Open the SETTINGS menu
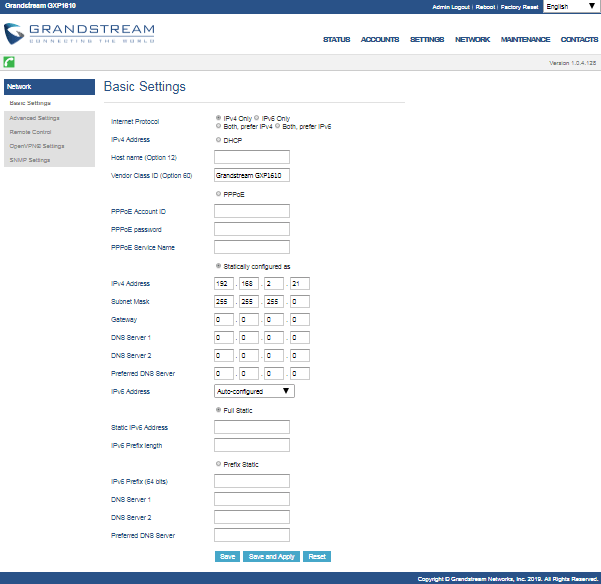 pyautogui.click(x=427, y=39)
